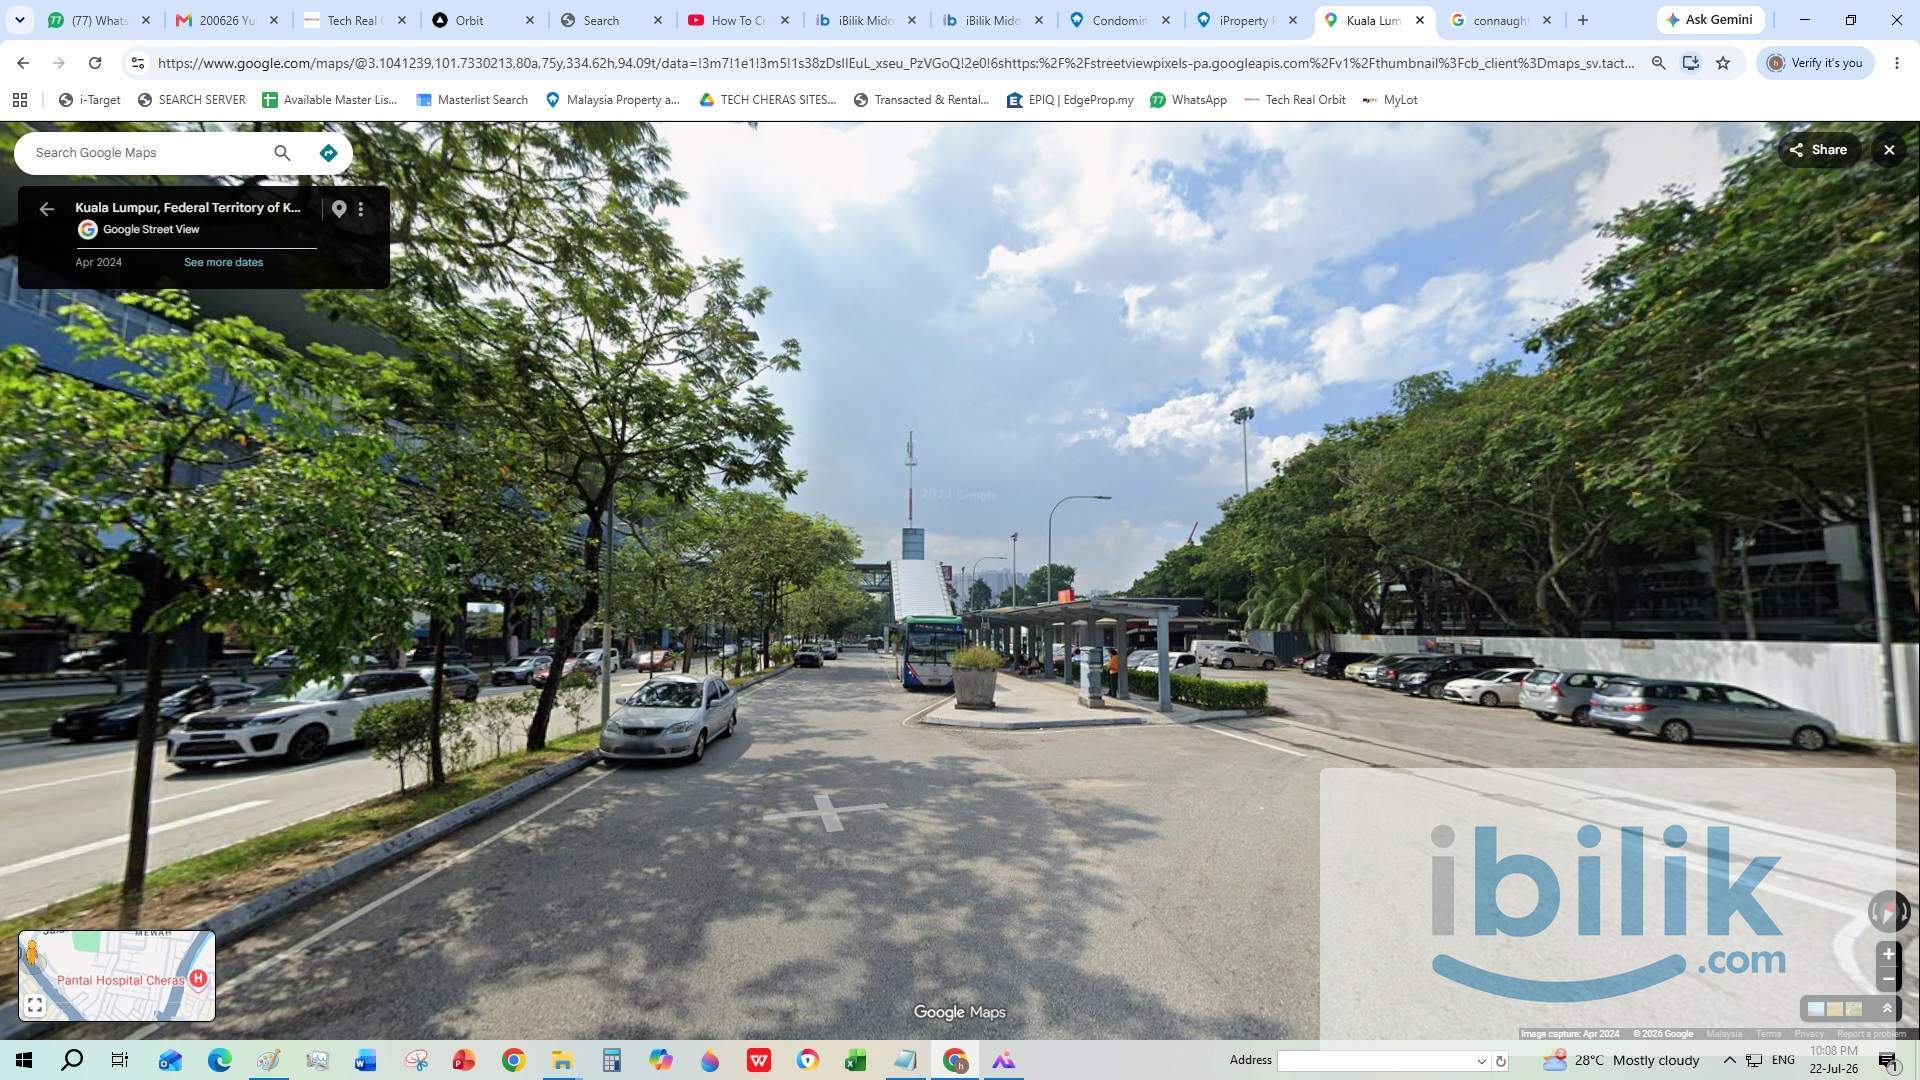Viewport: 1920px width, 1080px height.
Task: Open Task View in the taskbar
Action: coord(120,1060)
